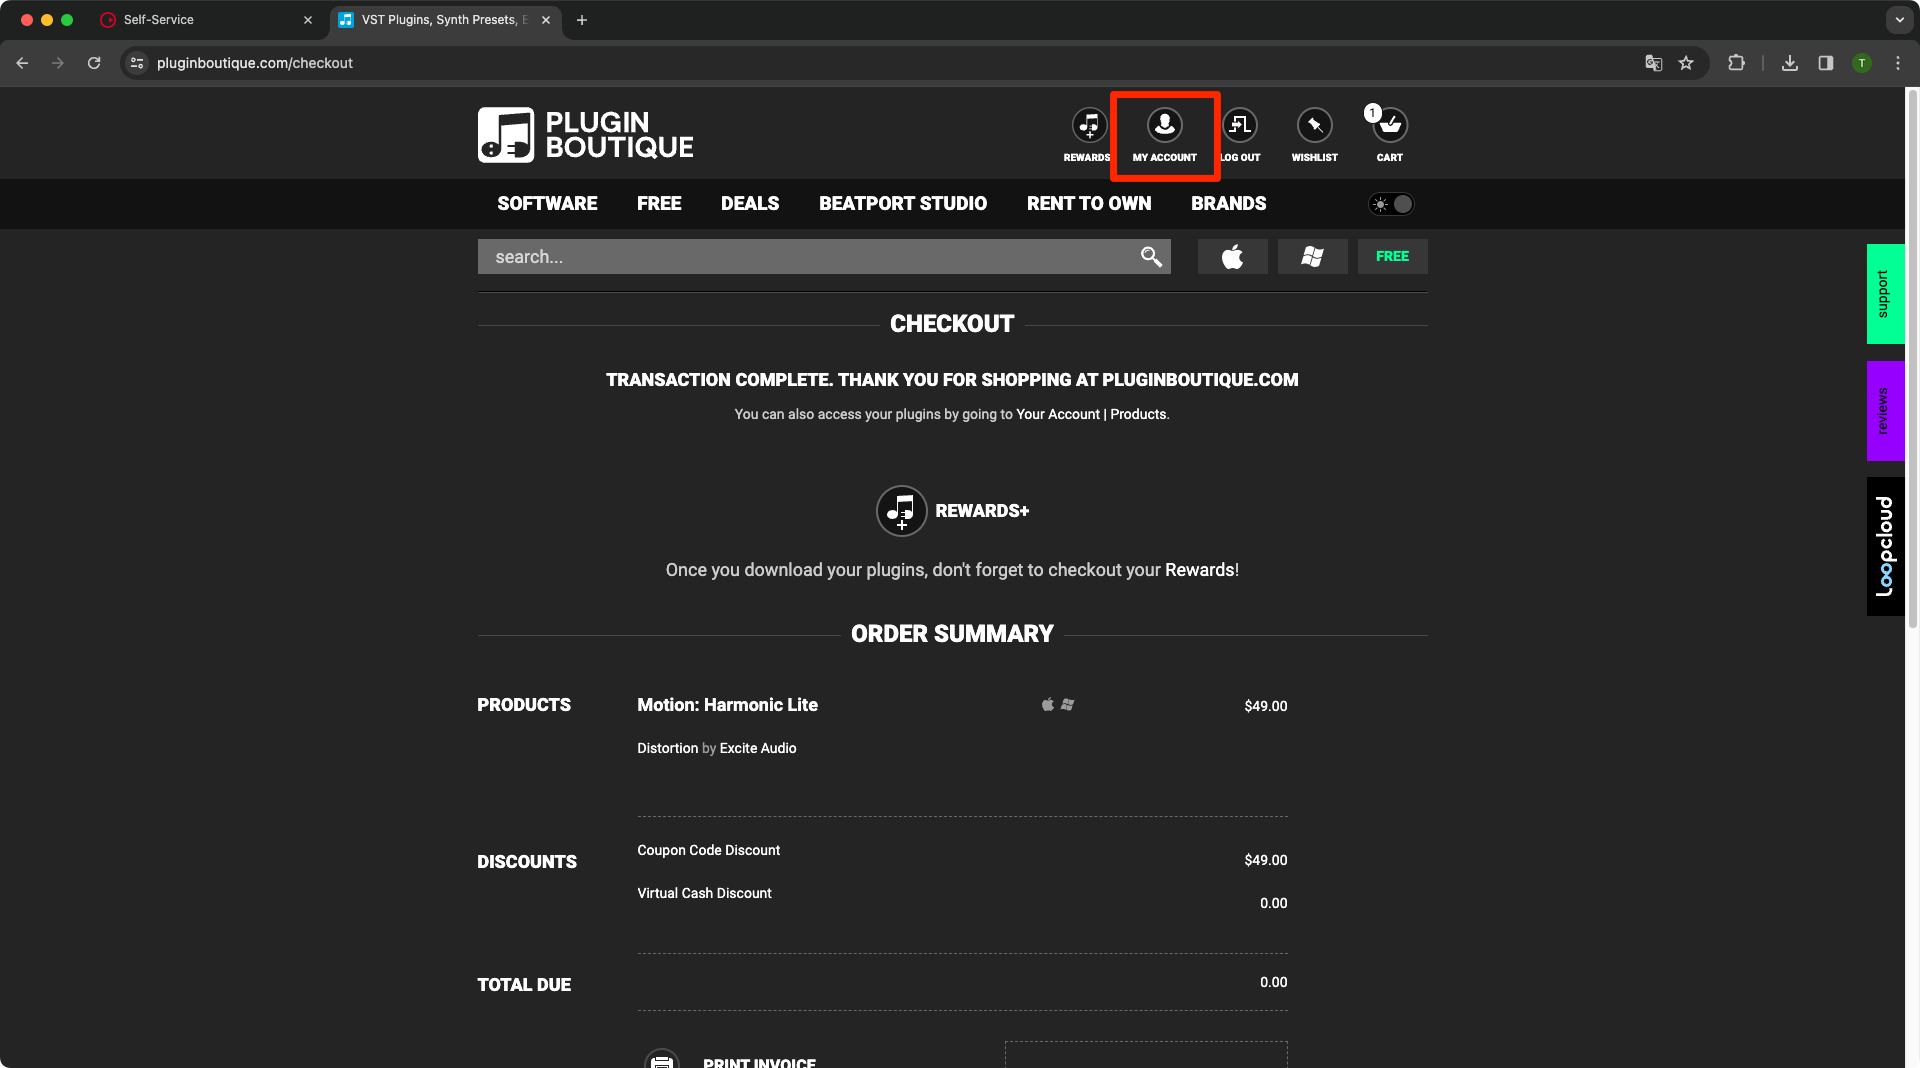Click the $49.00 product price
Screen dimensions: 1920x1068
[1265, 706]
